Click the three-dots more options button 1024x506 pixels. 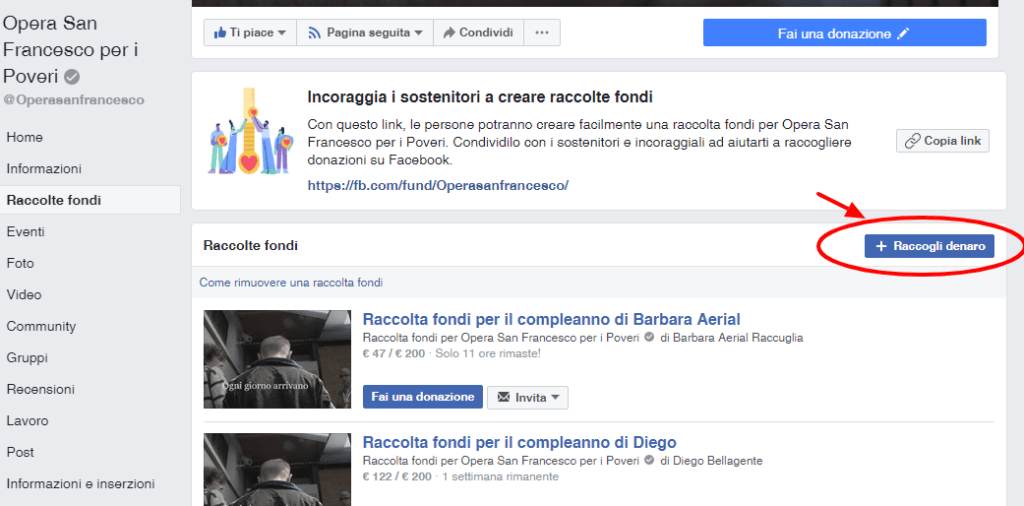(542, 33)
